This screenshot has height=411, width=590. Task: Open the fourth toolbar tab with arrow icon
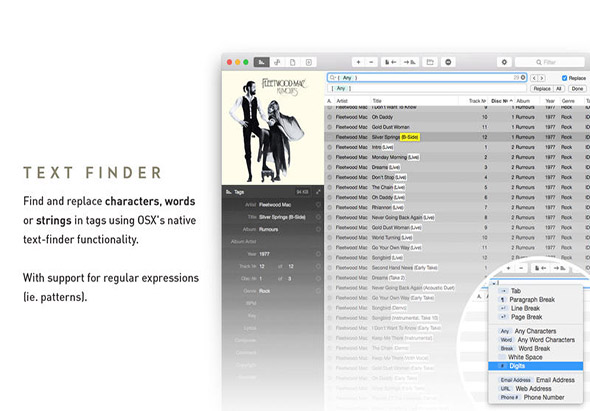click(309, 62)
